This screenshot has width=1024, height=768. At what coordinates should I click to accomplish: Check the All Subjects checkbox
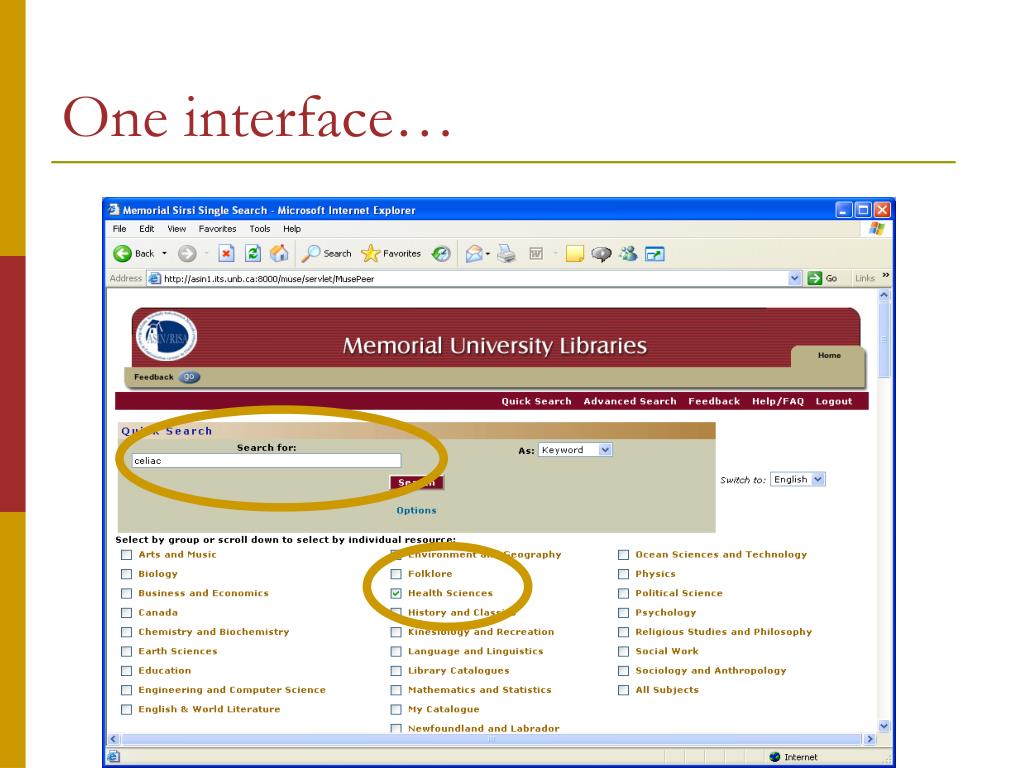[x=624, y=690]
